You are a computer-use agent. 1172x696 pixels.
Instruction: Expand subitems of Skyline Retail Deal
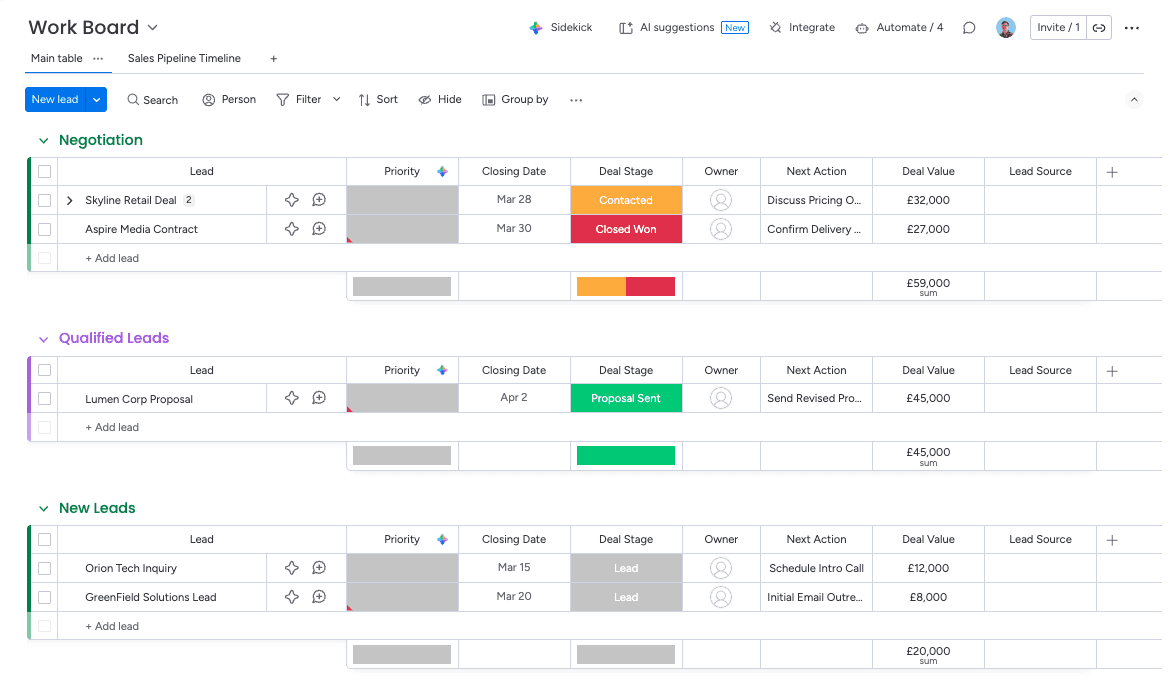(70, 200)
